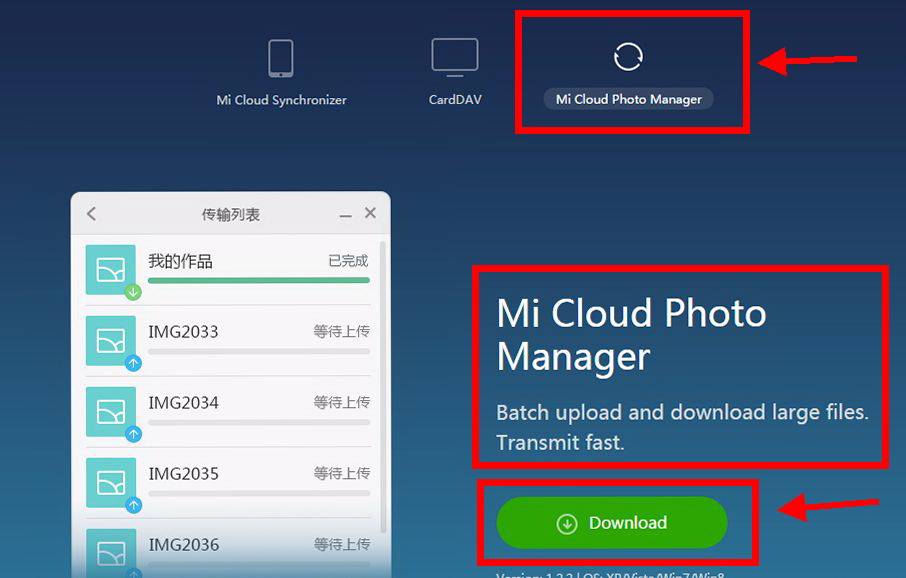Screen dimensions: 906x578
Task: Click the blue upload badge on IMG2034
Action: (x=133, y=434)
